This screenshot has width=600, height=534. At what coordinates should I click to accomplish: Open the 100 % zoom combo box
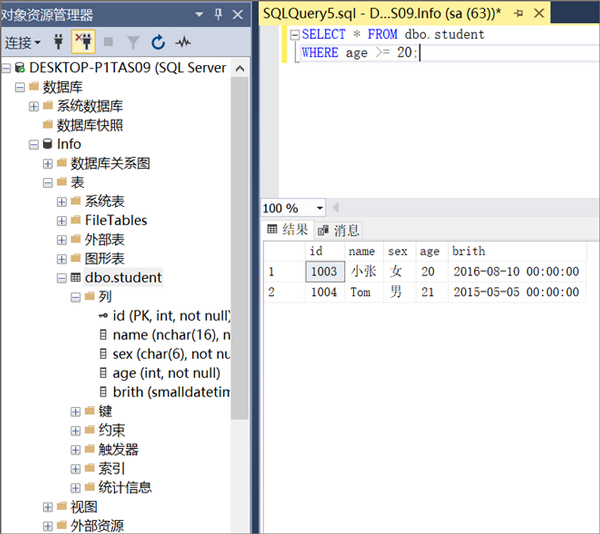293,208
